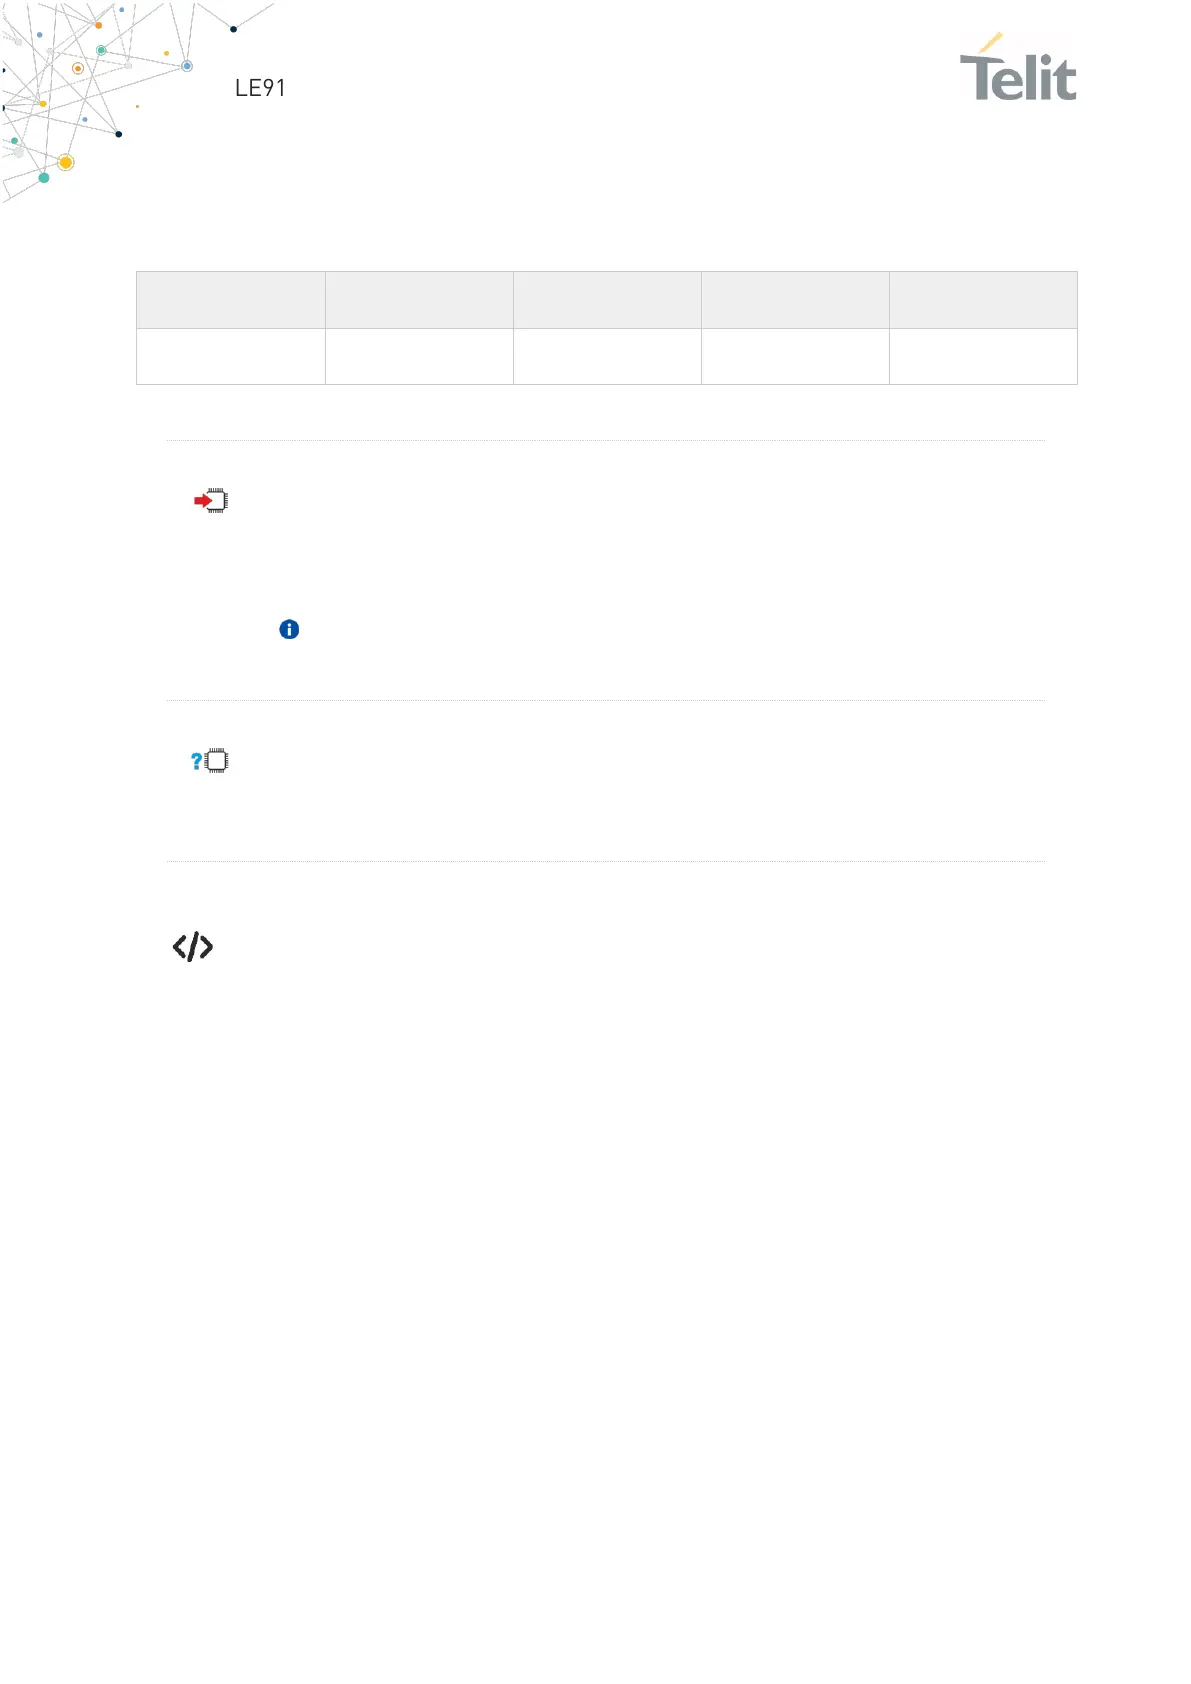1191x1684 pixels.
Task: Select the LE91 header text
Action: (260, 88)
